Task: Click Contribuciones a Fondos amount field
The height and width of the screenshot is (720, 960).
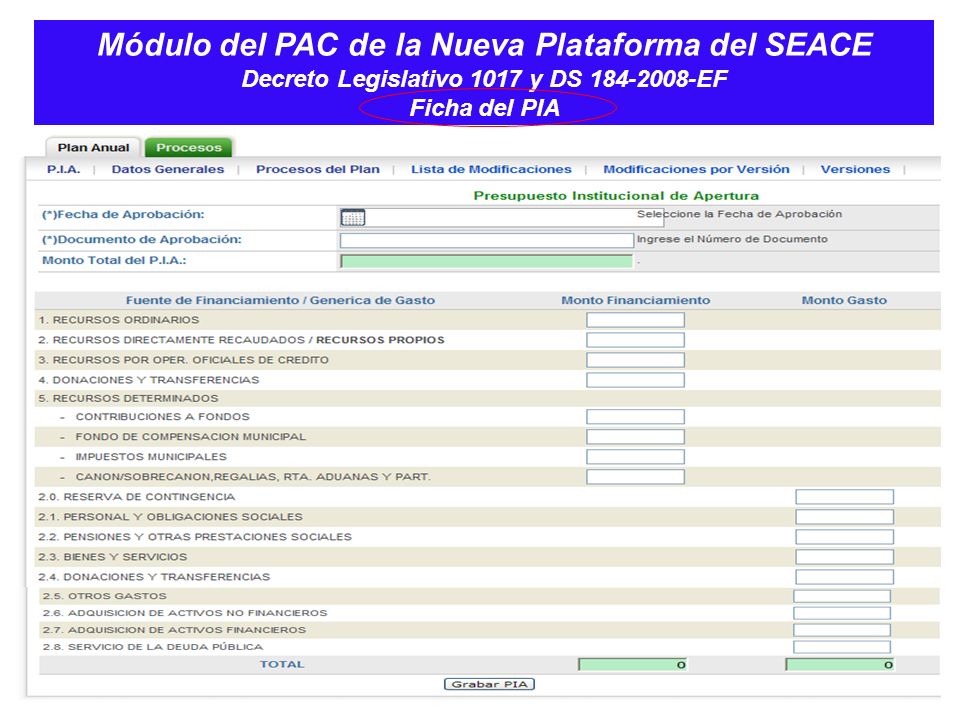Action: coord(636,417)
